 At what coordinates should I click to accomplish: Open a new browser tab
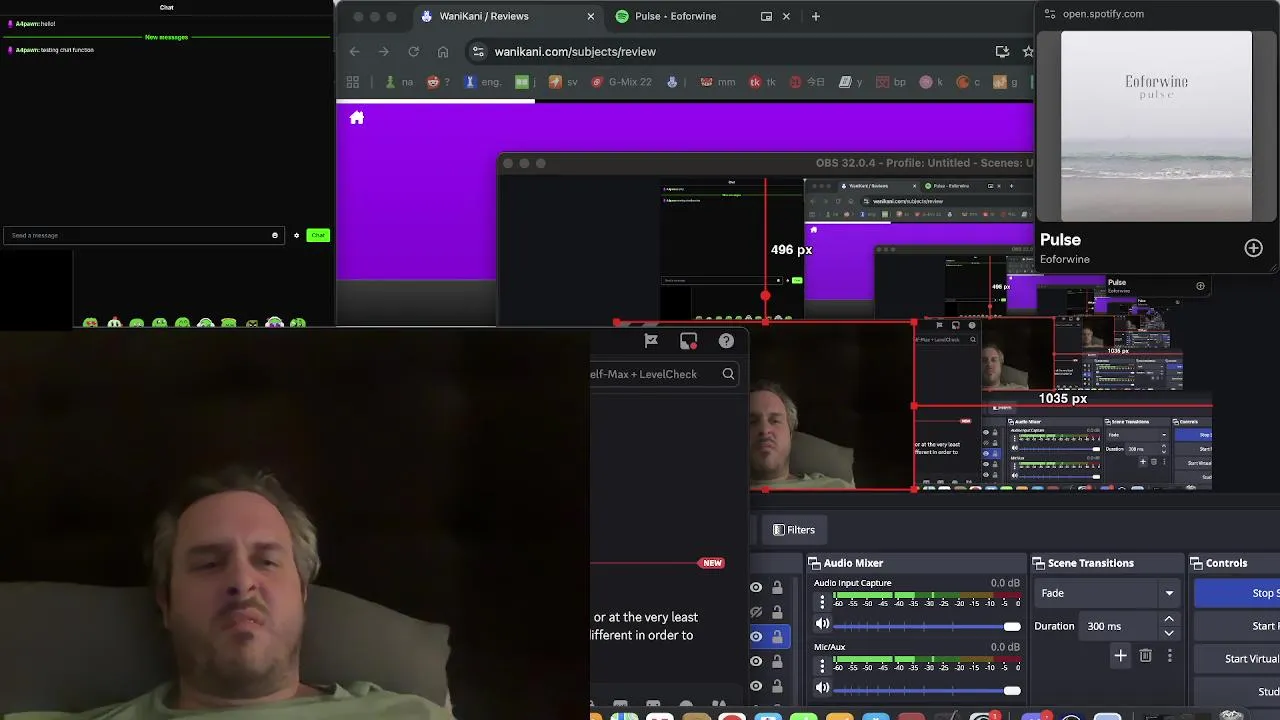[815, 16]
